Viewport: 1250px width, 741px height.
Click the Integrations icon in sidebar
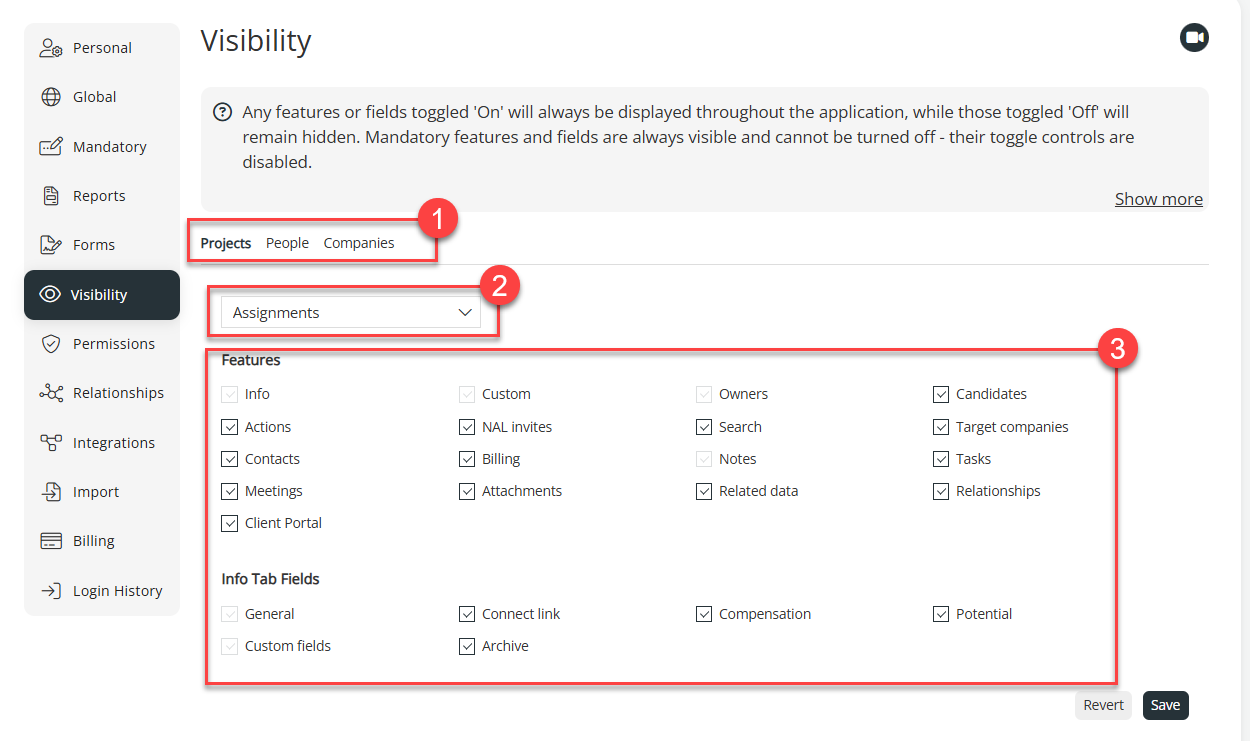pos(51,443)
